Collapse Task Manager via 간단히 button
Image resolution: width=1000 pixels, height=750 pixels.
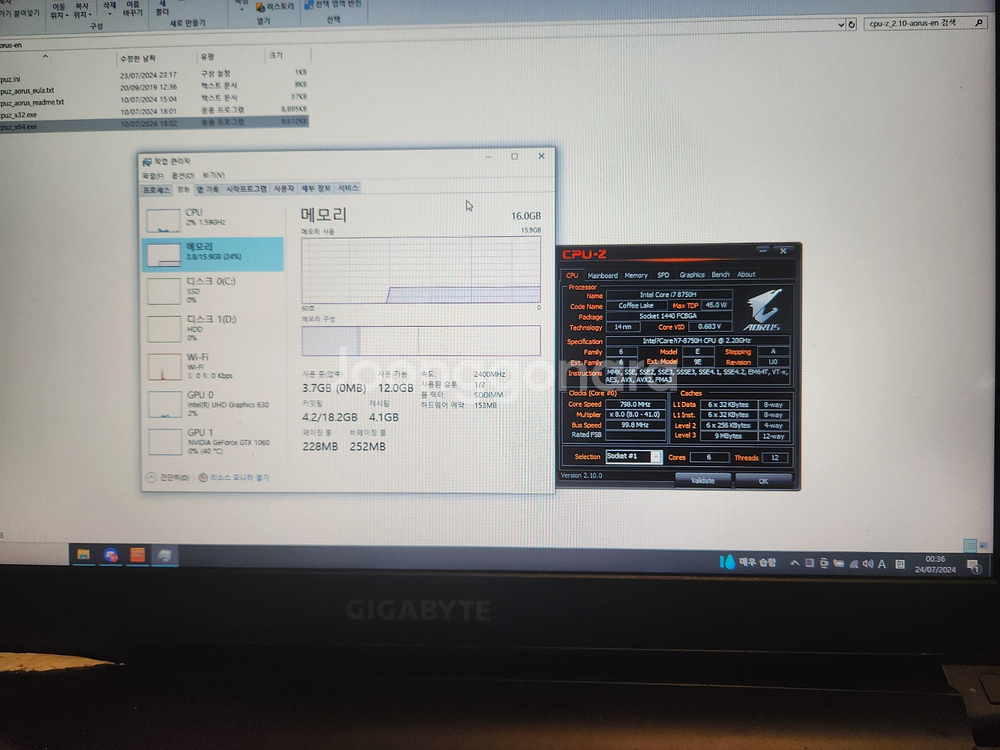[168, 477]
